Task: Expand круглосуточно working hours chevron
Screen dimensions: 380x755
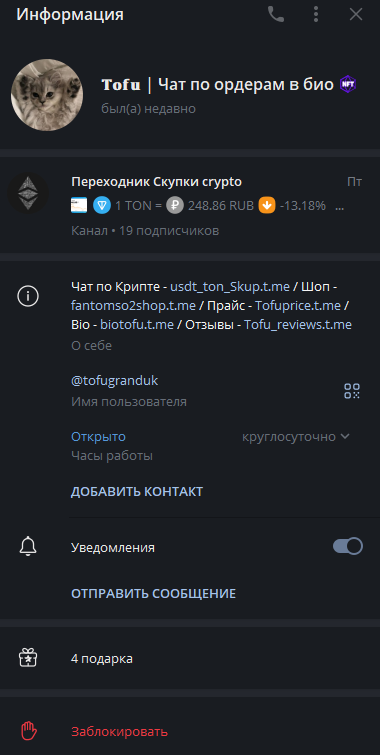Action: click(x=344, y=437)
